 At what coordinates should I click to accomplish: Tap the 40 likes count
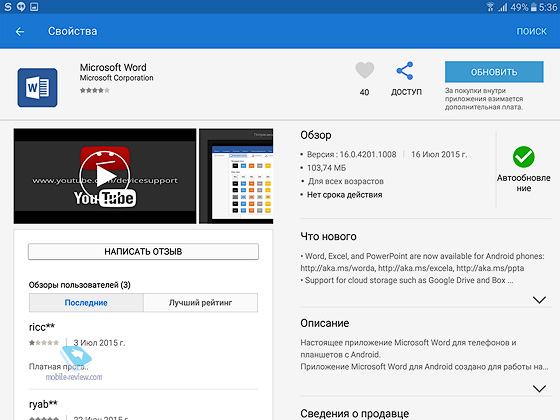pyautogui.click(x=364, y=92)
